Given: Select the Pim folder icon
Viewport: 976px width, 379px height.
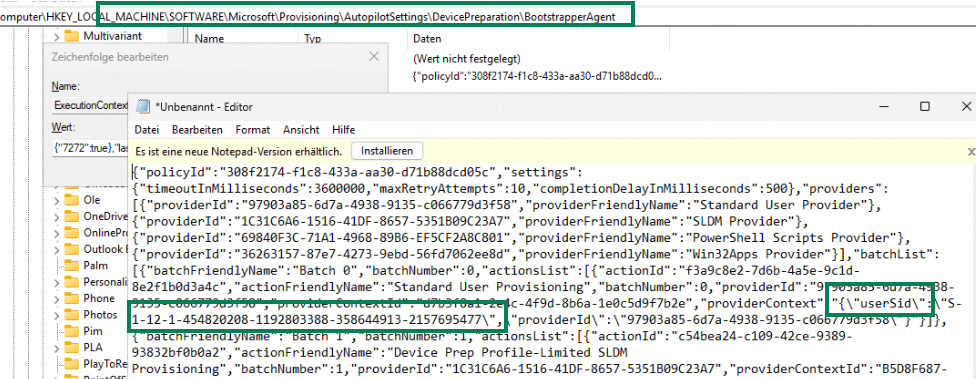Looking at the screenshot, I should click(x=72, y=330).
